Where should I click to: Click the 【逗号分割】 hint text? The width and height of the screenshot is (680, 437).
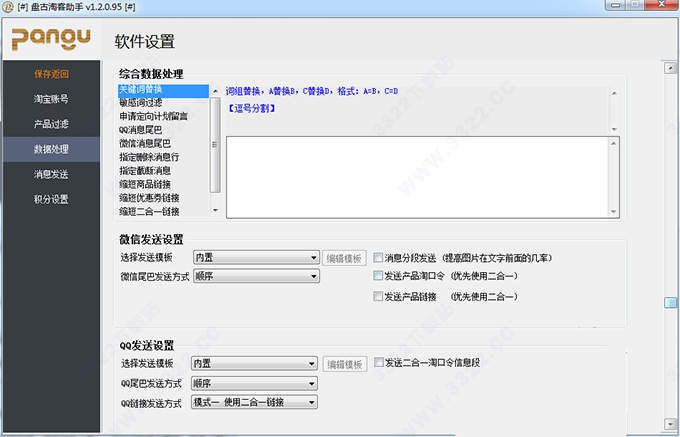(252, 108)
